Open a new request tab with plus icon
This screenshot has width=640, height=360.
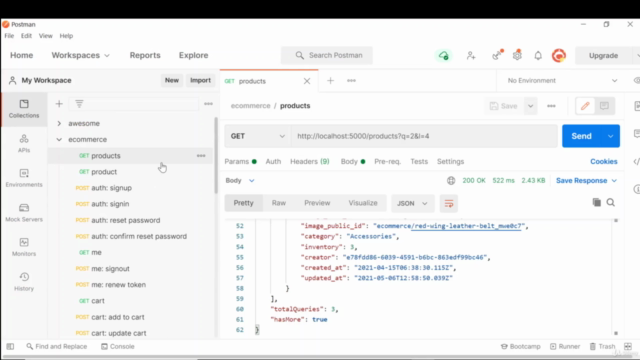331,80
